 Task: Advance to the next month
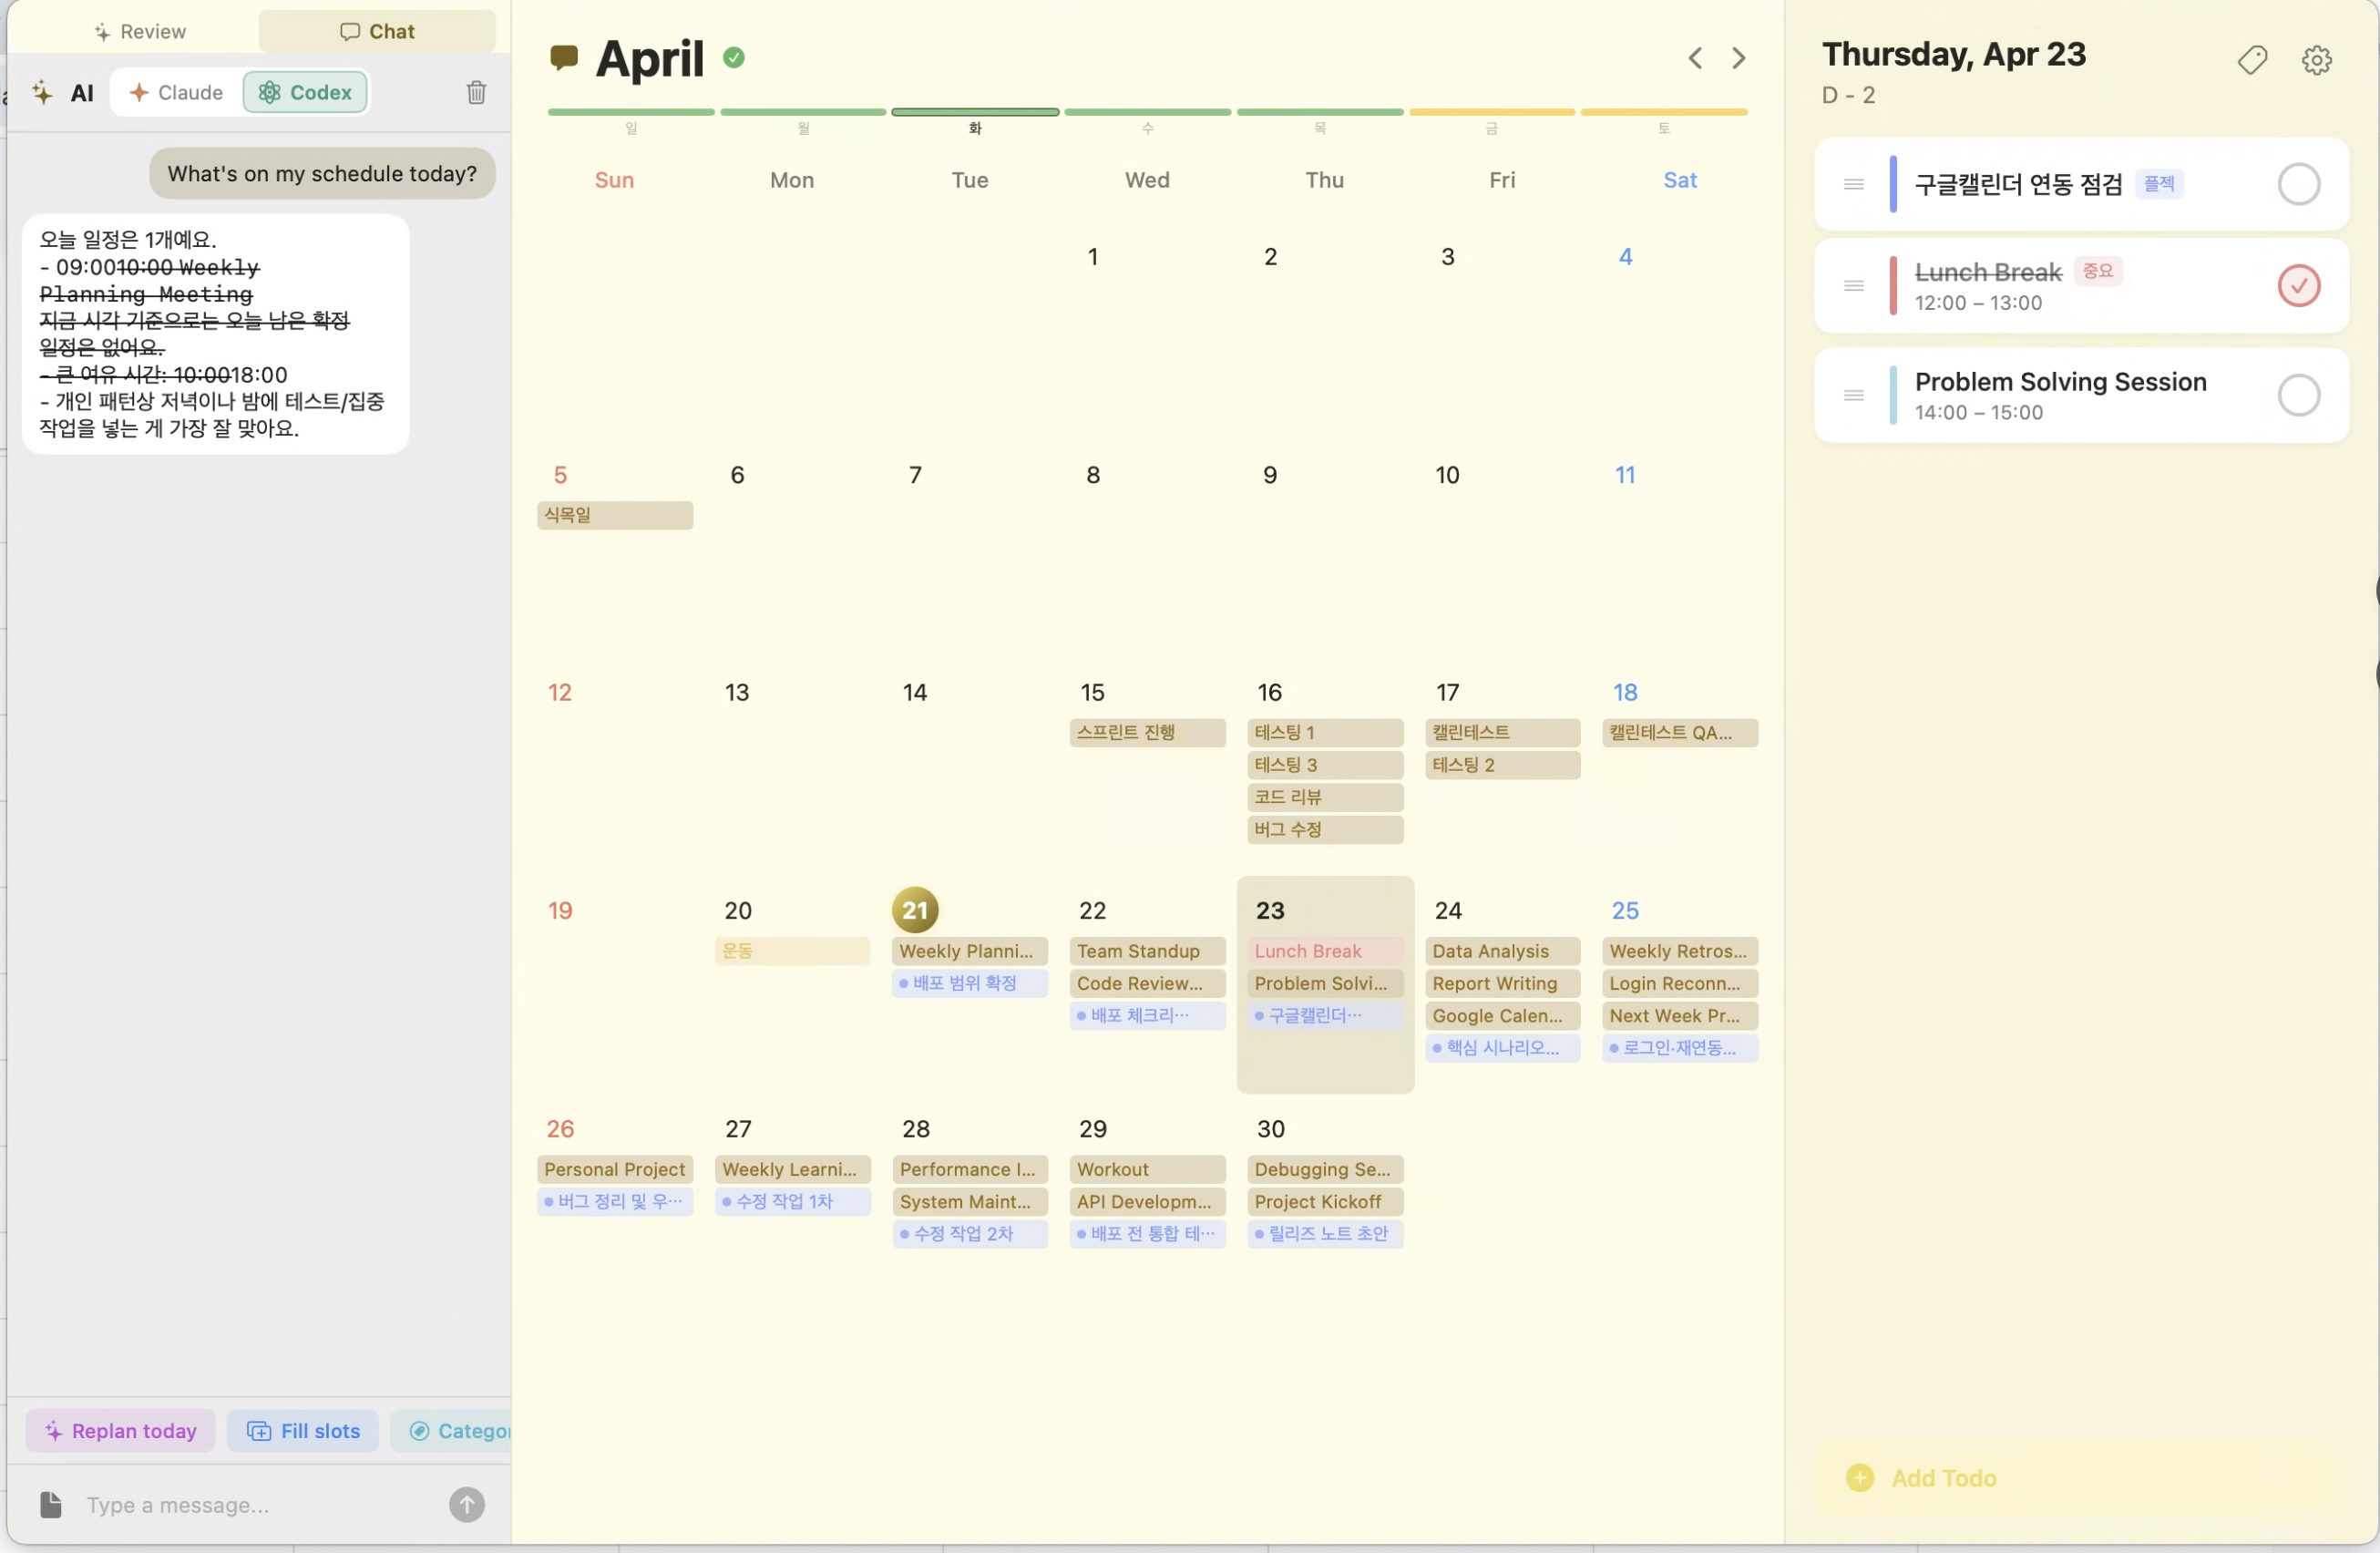click(1738, 58)
